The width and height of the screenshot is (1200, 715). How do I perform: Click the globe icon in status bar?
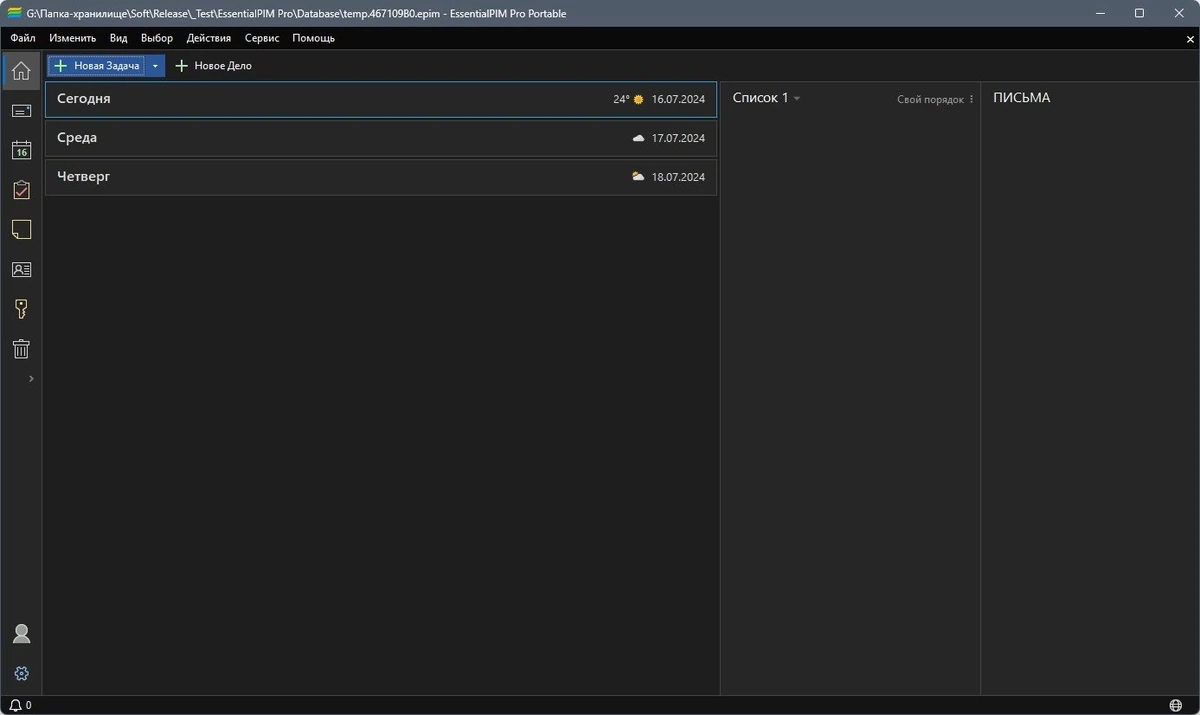[x=1175, y=705]
